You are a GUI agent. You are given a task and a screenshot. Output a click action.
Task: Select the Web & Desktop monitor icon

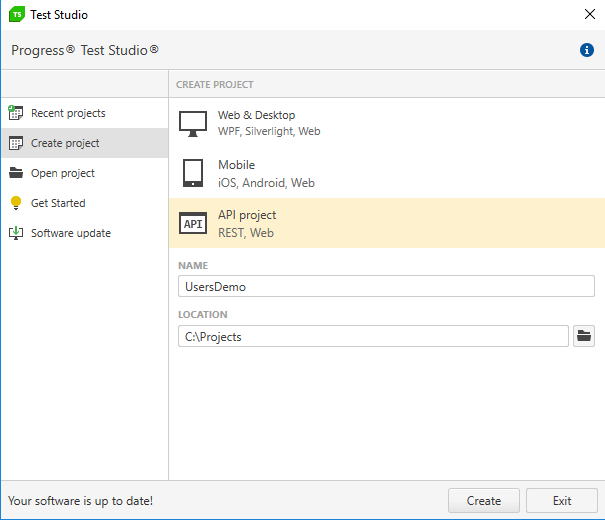[x=193, y=123]
